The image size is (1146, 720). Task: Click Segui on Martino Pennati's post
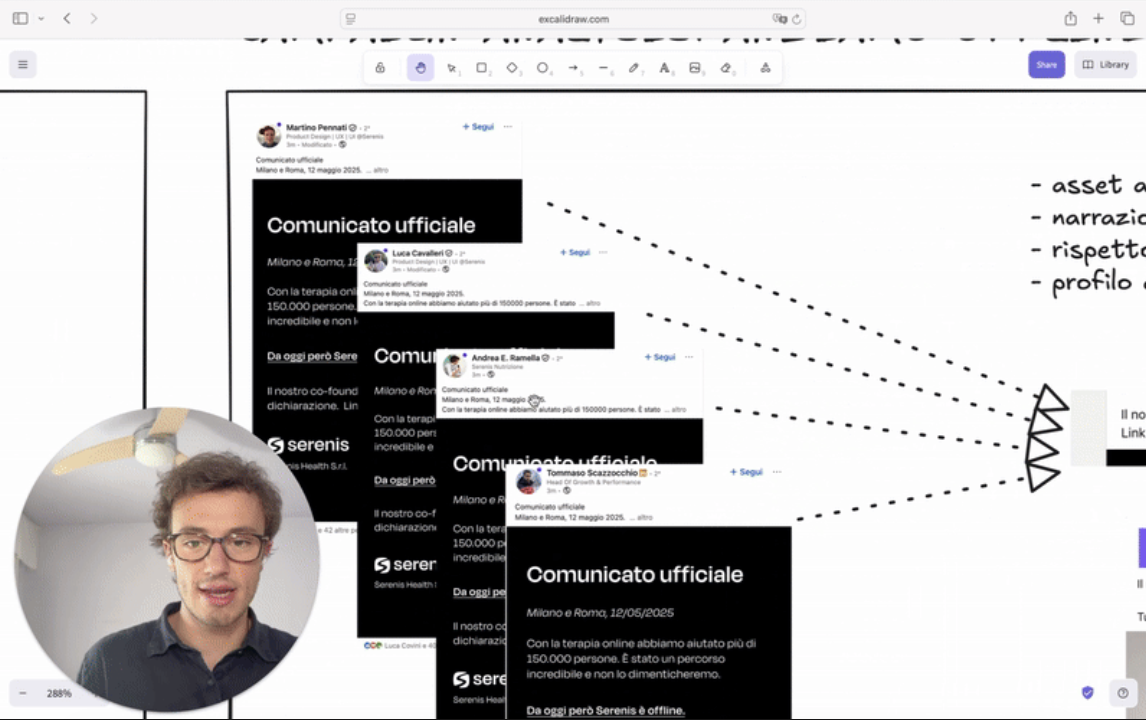click(478, 127)
